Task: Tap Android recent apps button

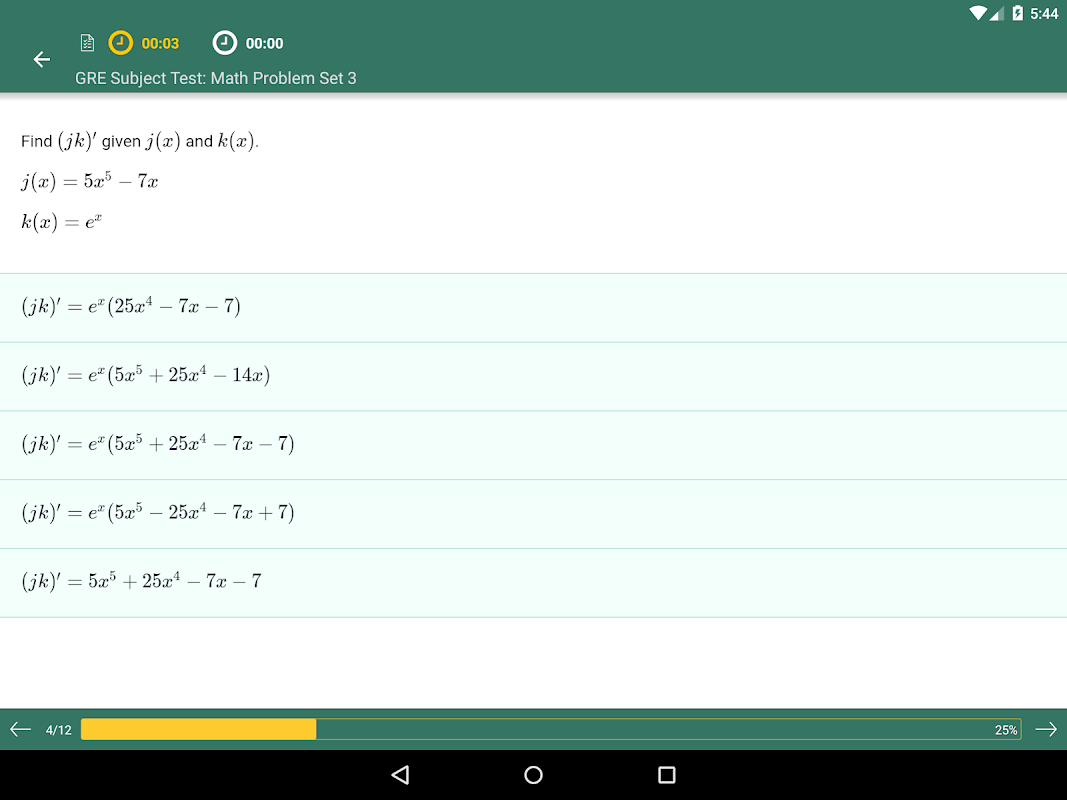Action: tap(667, 775)
